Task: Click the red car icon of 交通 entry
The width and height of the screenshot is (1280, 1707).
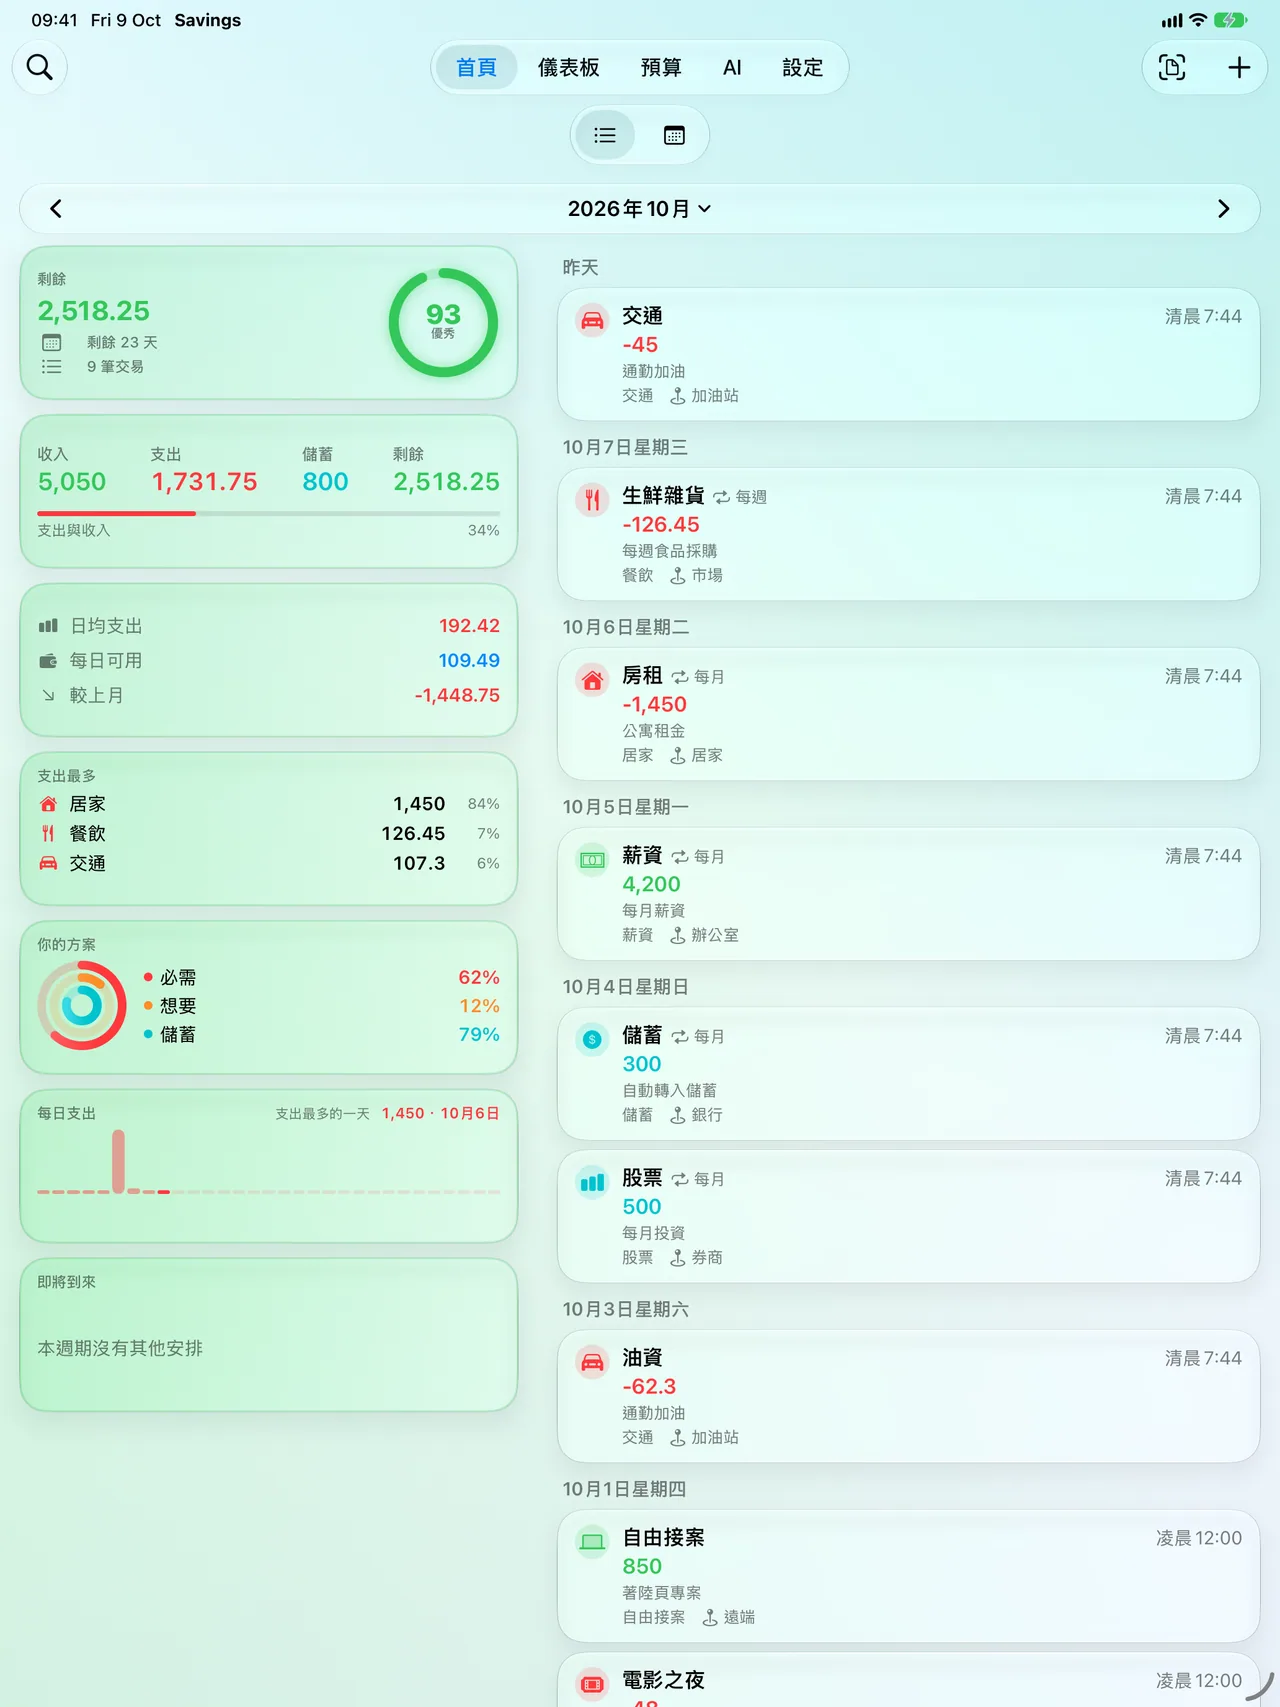Action: [592, 320]
